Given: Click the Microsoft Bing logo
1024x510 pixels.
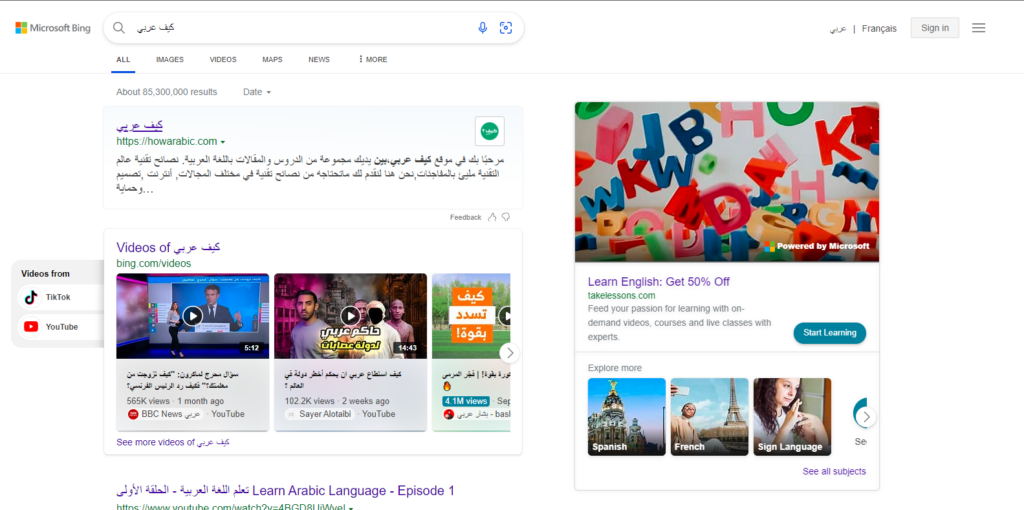Looking at the screenshot, I should (53, 28).
